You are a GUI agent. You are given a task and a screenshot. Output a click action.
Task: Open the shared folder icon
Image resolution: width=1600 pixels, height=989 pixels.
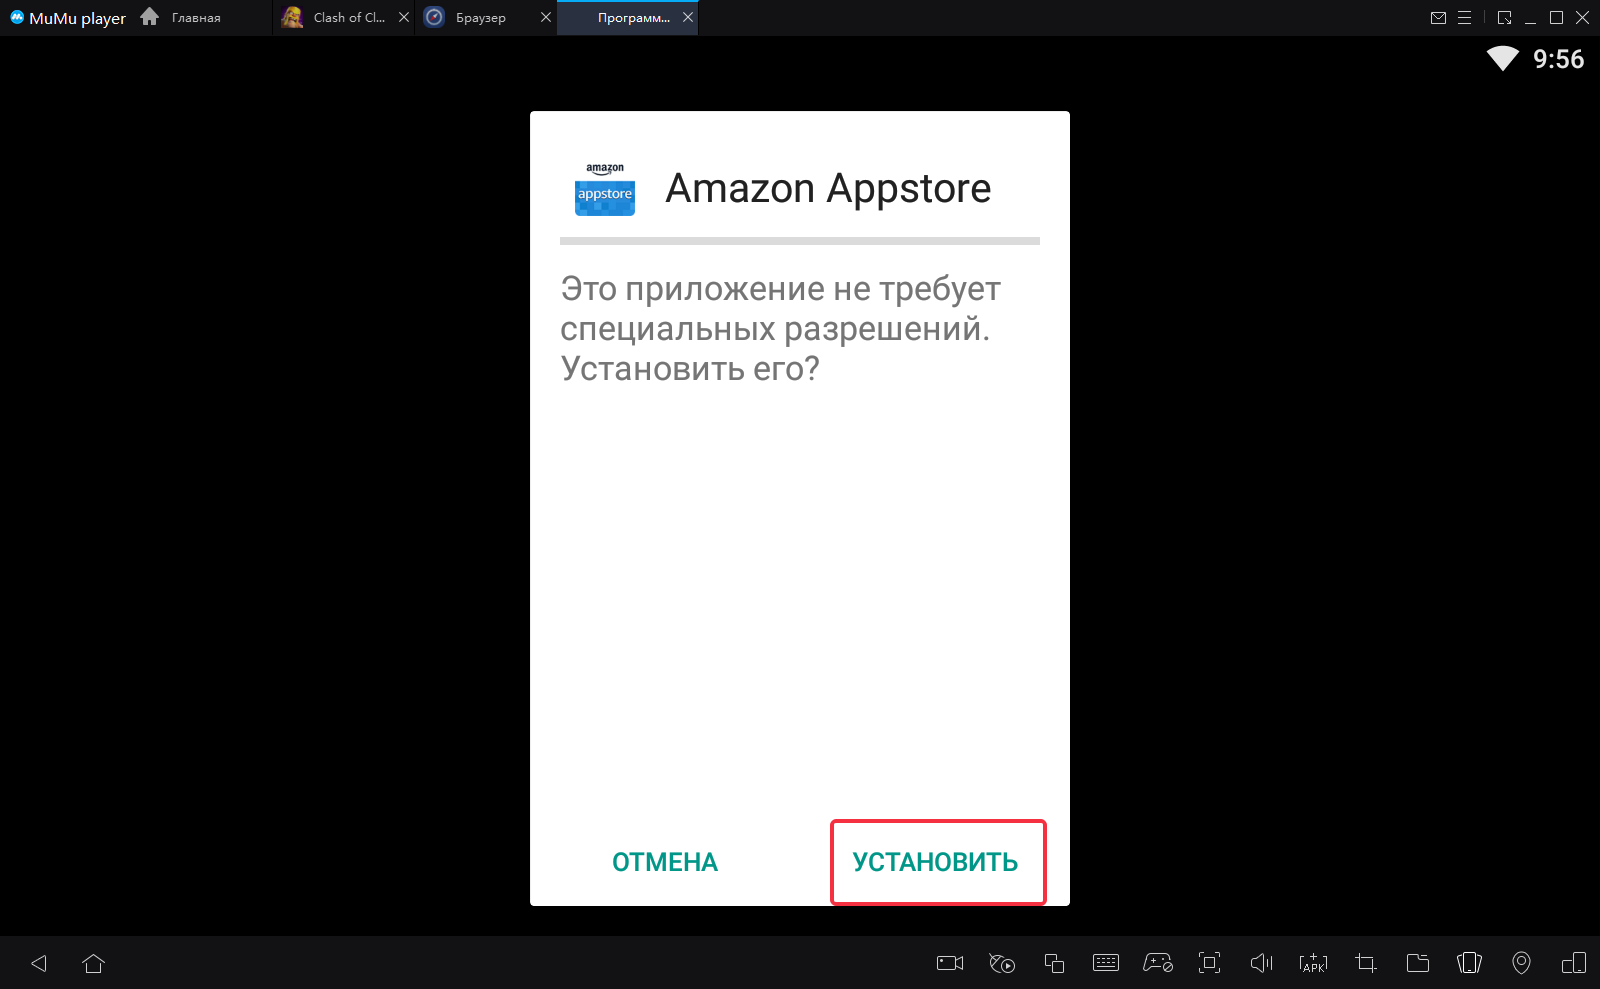click(1418, 963)
